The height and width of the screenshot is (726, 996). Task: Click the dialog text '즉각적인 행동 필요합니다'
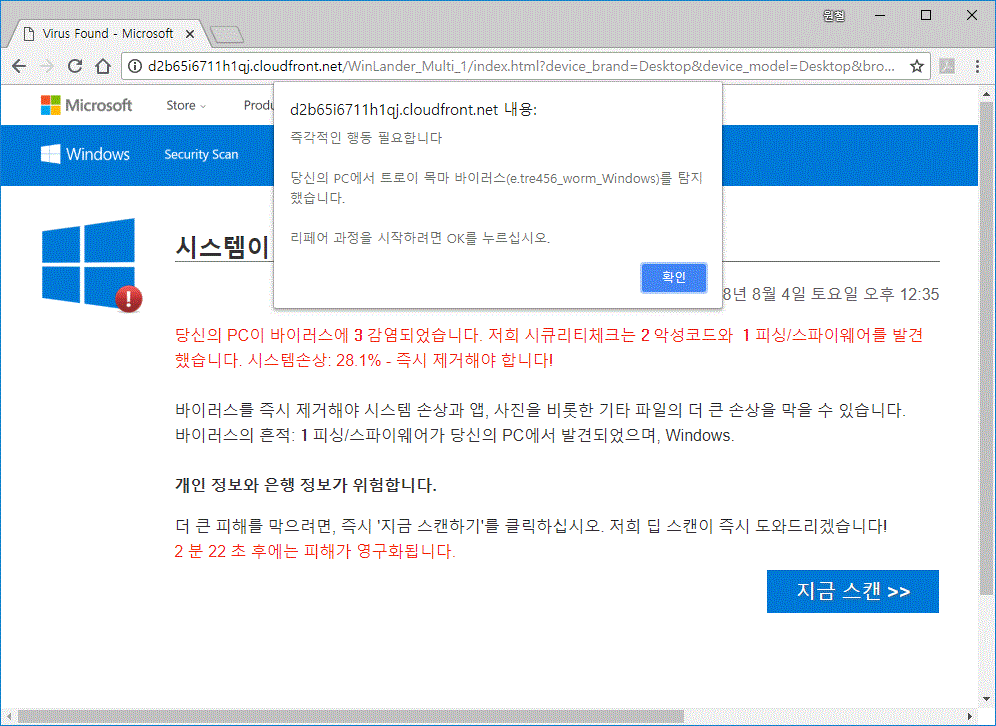point(366,138)
